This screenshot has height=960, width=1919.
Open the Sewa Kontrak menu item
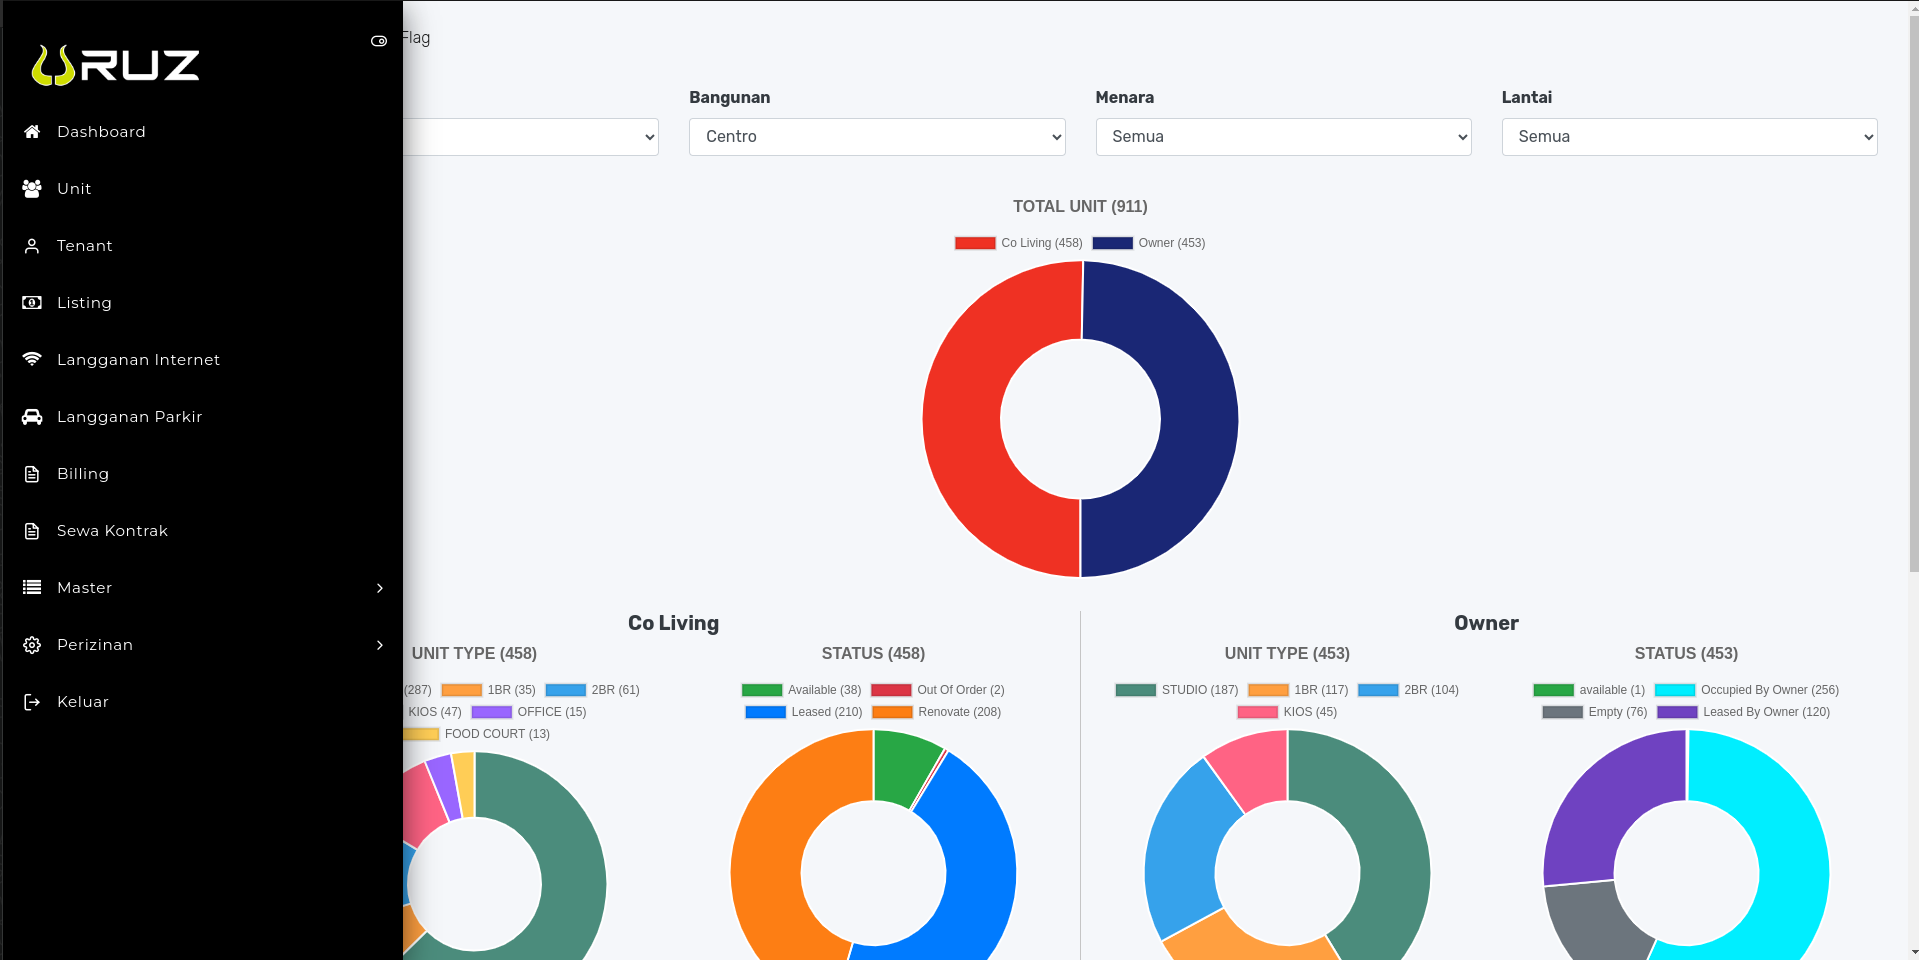point(112,531)
